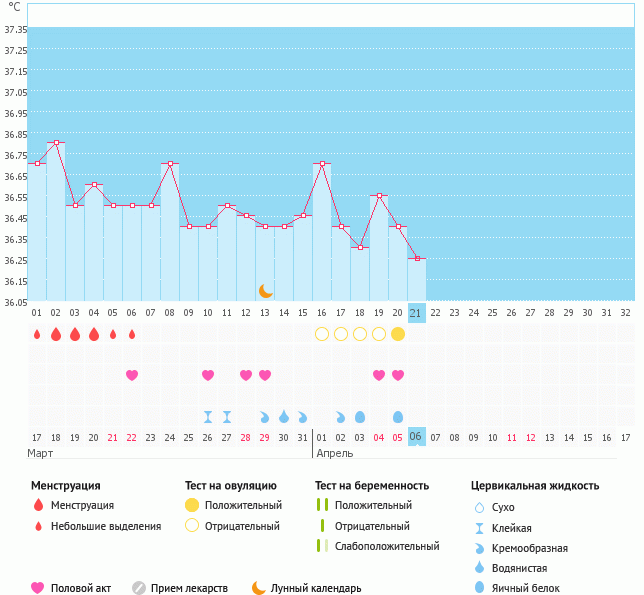Click the intercourse heart on cycle day 10

[208, 375]
